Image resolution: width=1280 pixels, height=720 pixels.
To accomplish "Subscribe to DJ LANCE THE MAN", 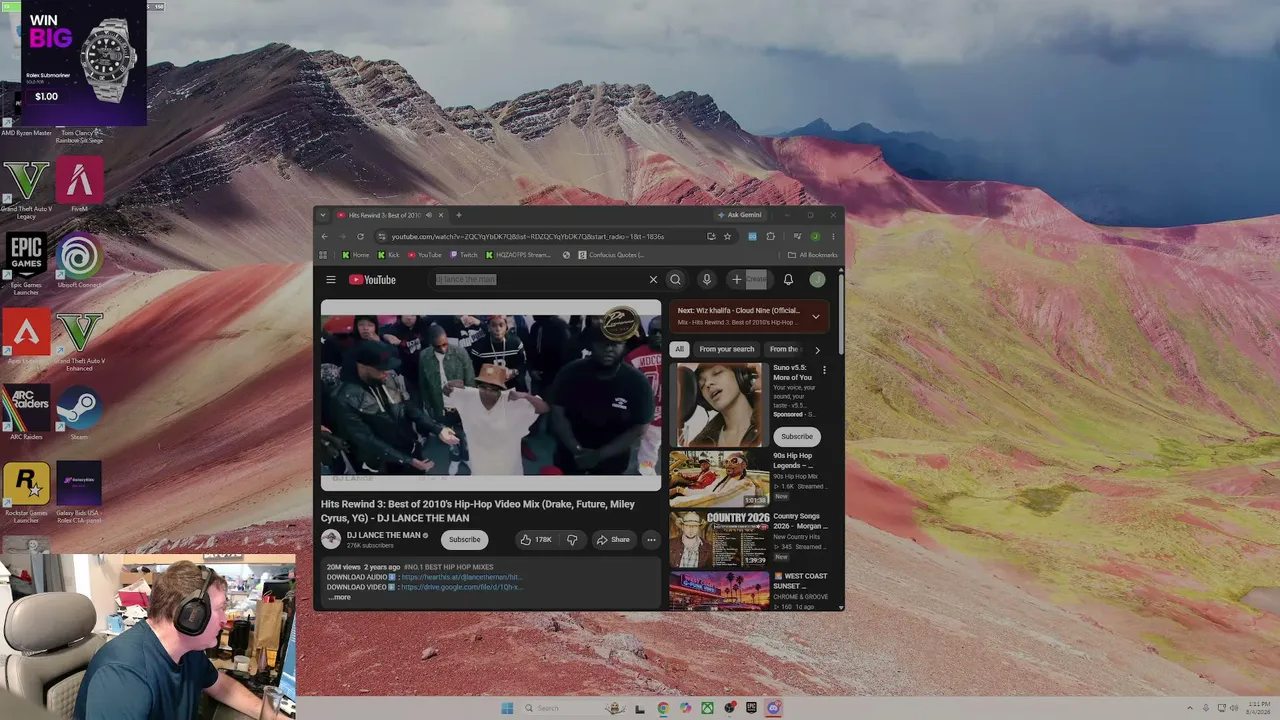I will [x=464, y=540].
